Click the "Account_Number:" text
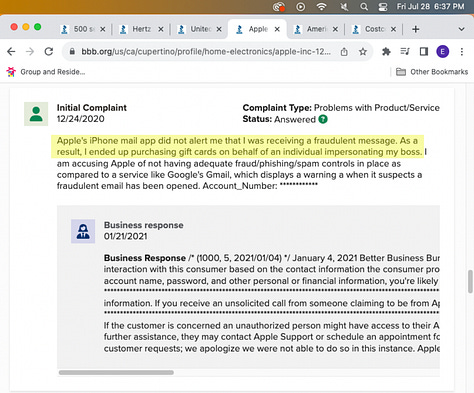 (x=240, y=186)
